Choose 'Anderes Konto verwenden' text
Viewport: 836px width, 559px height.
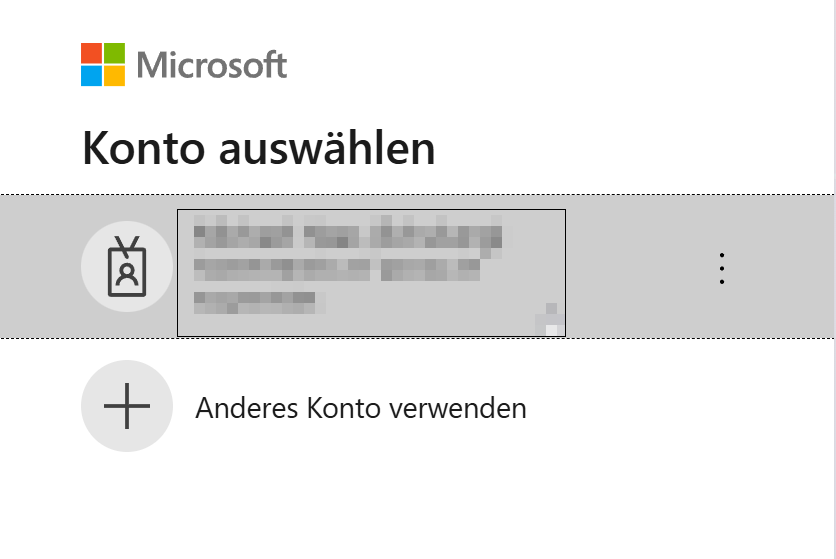(x=361, y=409)
